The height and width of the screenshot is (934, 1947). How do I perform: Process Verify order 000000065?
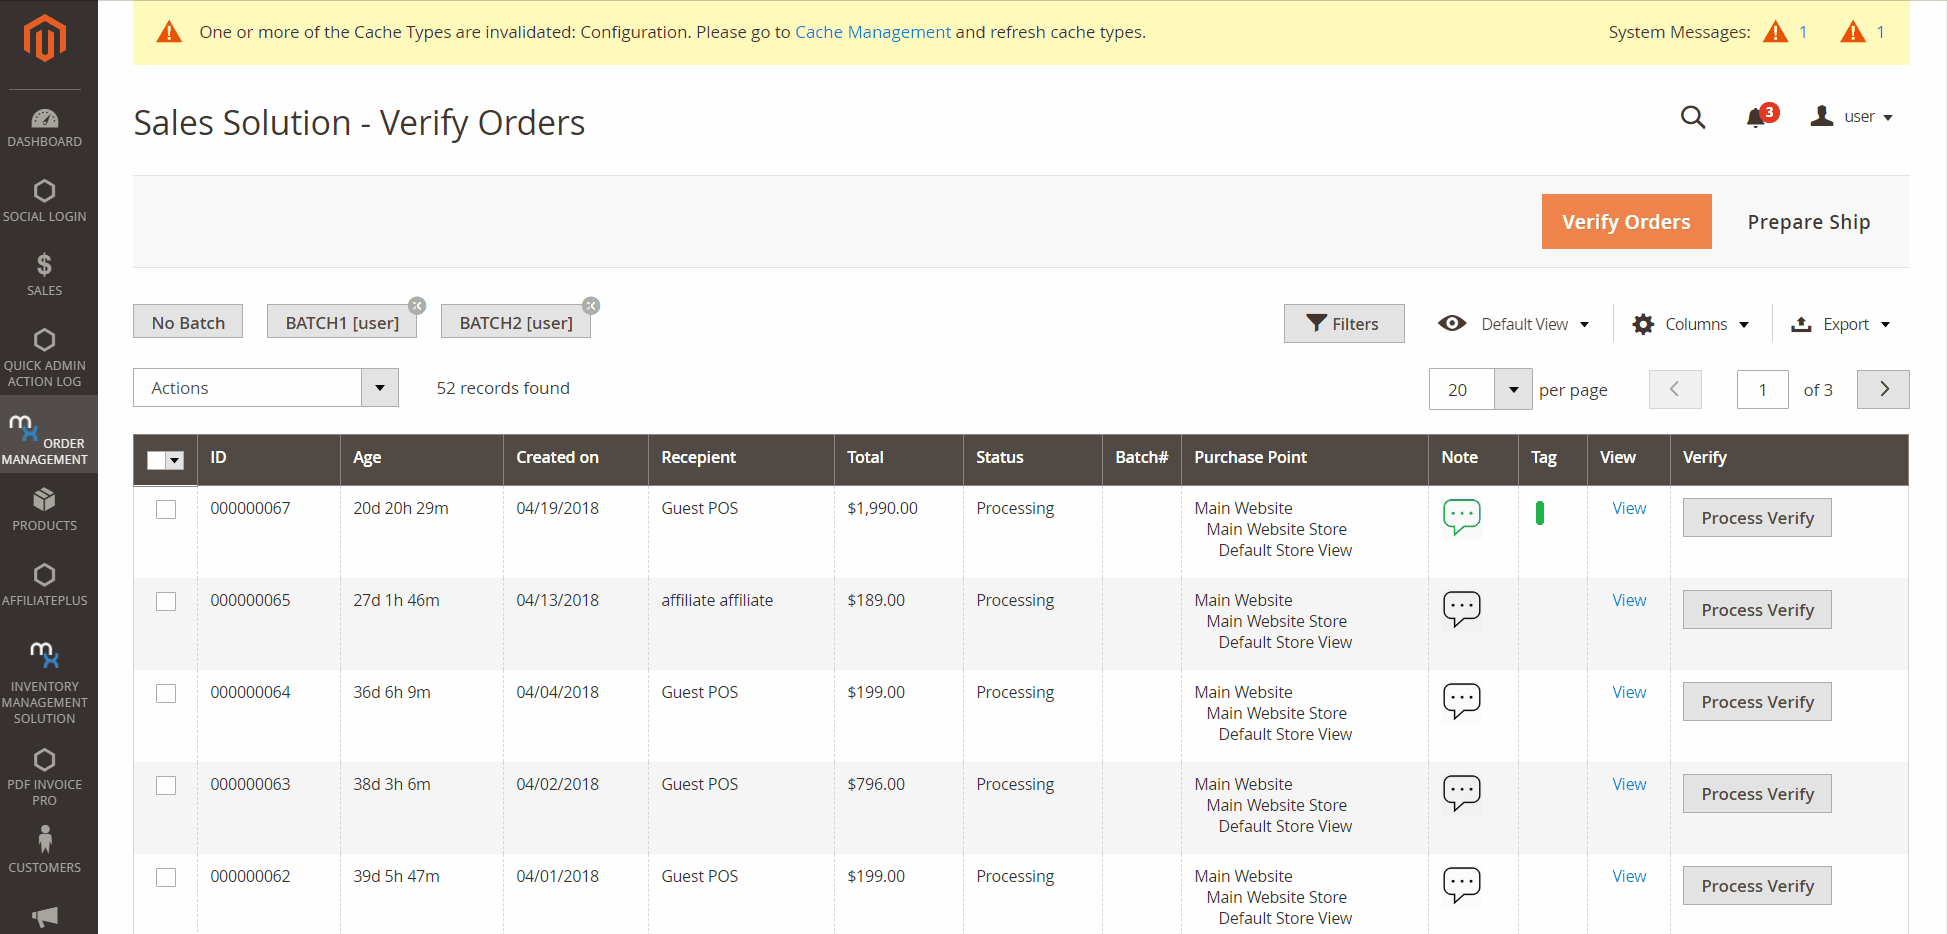[x=1757, y=610]
